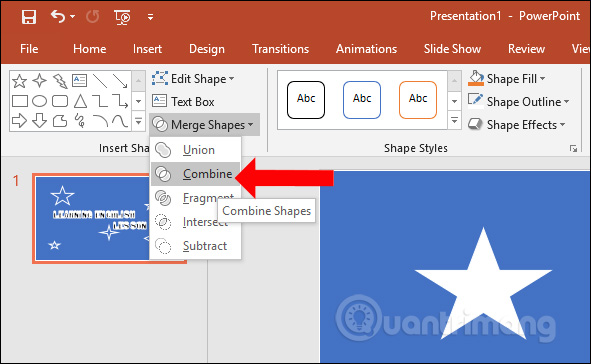Screen dimensions: 591x364
Task: Select the arrow line shape
Action: [120, 81]
